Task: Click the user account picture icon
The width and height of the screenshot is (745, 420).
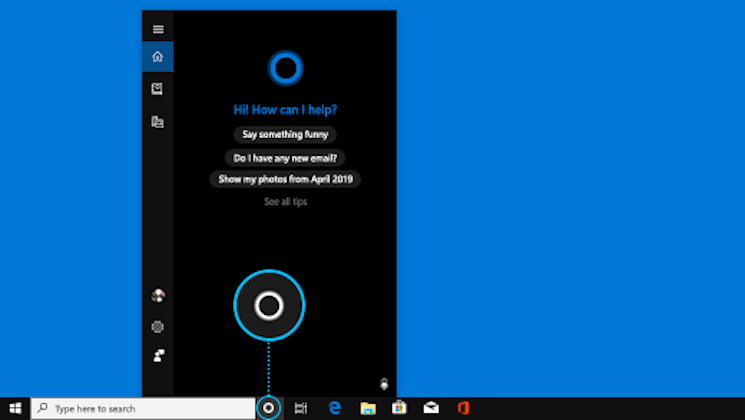Action: click(157, 296)
